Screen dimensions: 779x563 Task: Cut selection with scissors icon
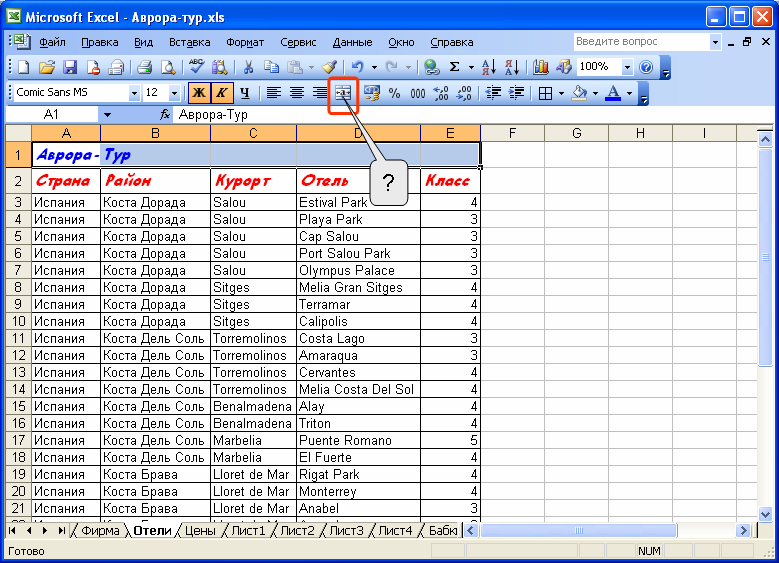[x=248, y=67]
